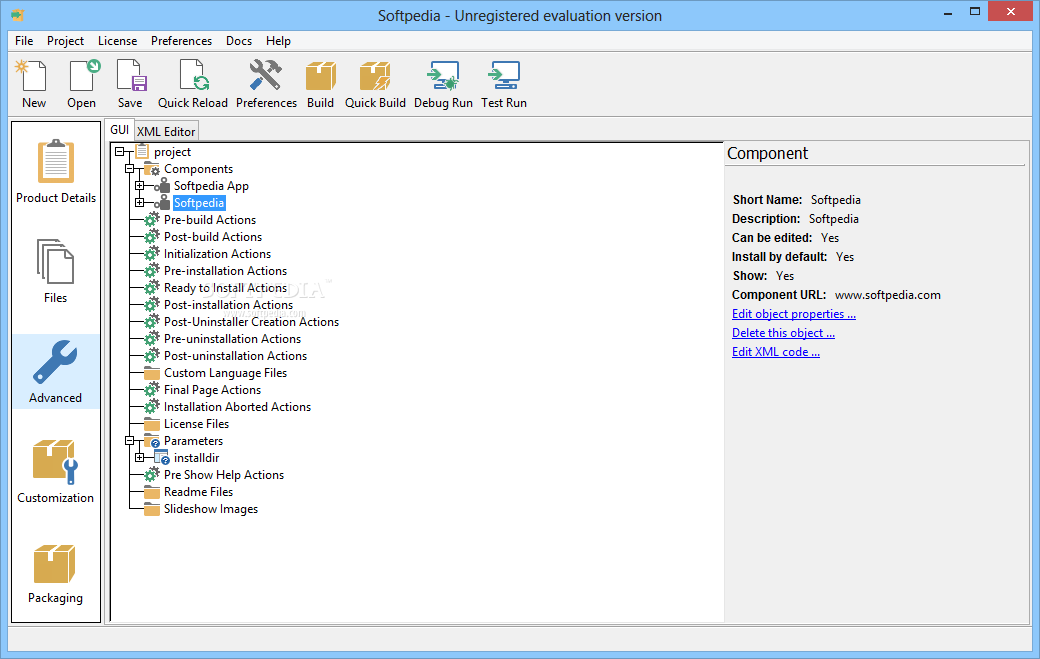Click the Readme Files folder icon

(x=152, y=492)
